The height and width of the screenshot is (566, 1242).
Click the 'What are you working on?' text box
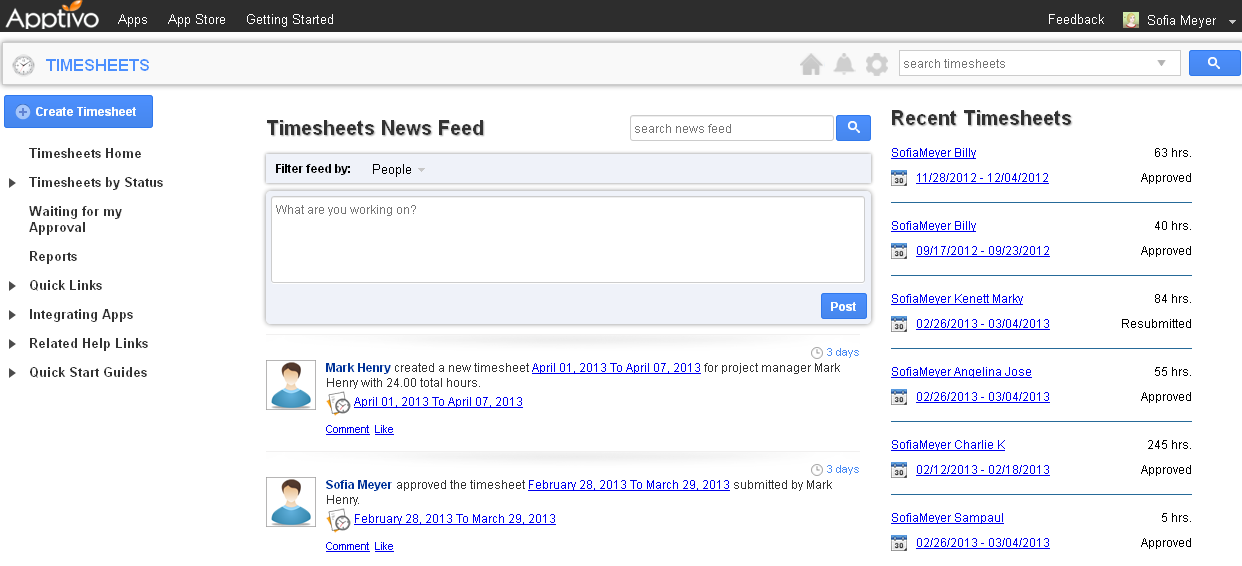click(567, 239)
